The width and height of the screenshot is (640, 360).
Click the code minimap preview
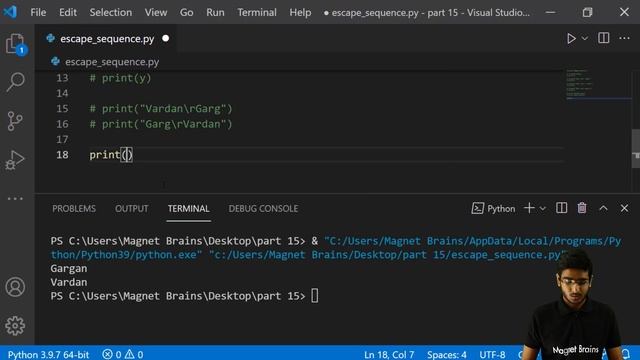pos(598,84)
